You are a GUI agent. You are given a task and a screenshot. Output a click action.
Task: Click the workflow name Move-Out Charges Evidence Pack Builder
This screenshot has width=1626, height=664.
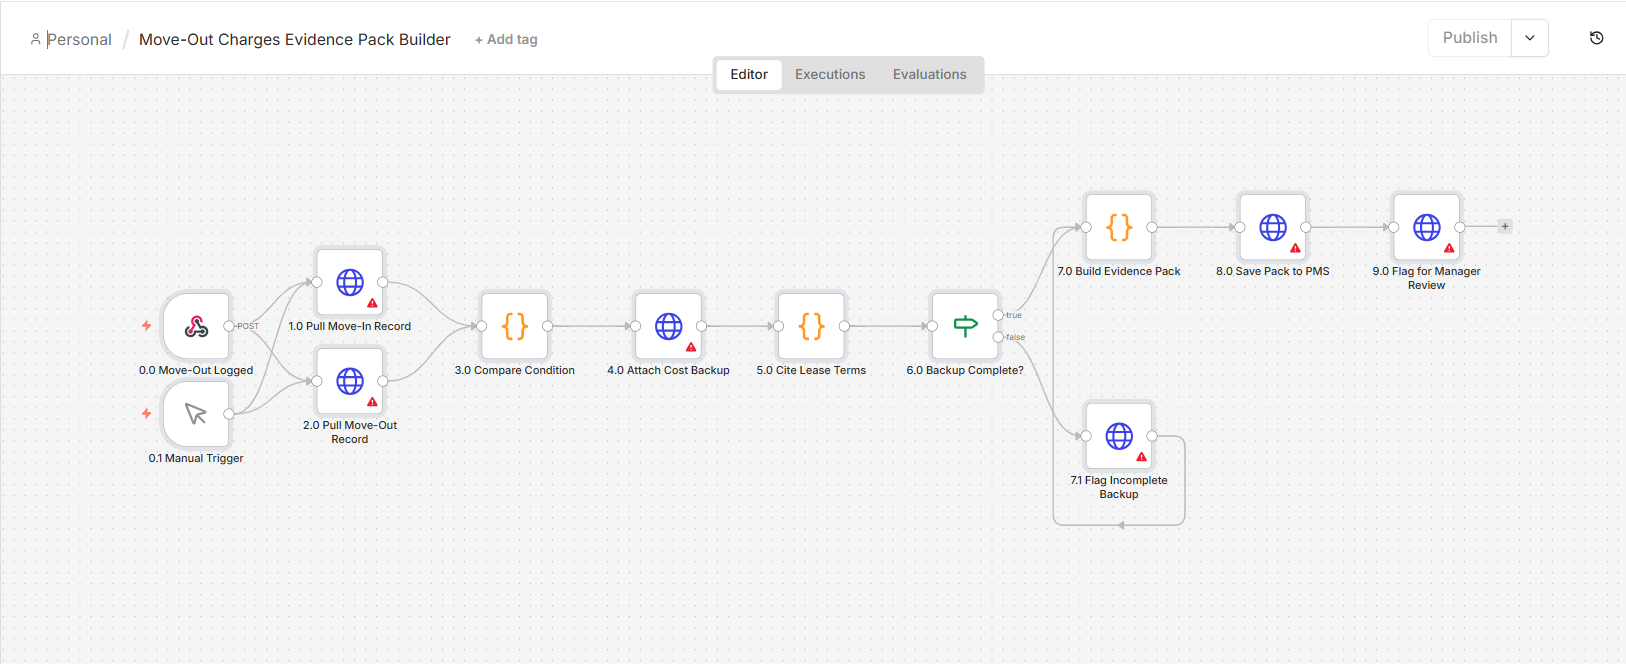295,39
